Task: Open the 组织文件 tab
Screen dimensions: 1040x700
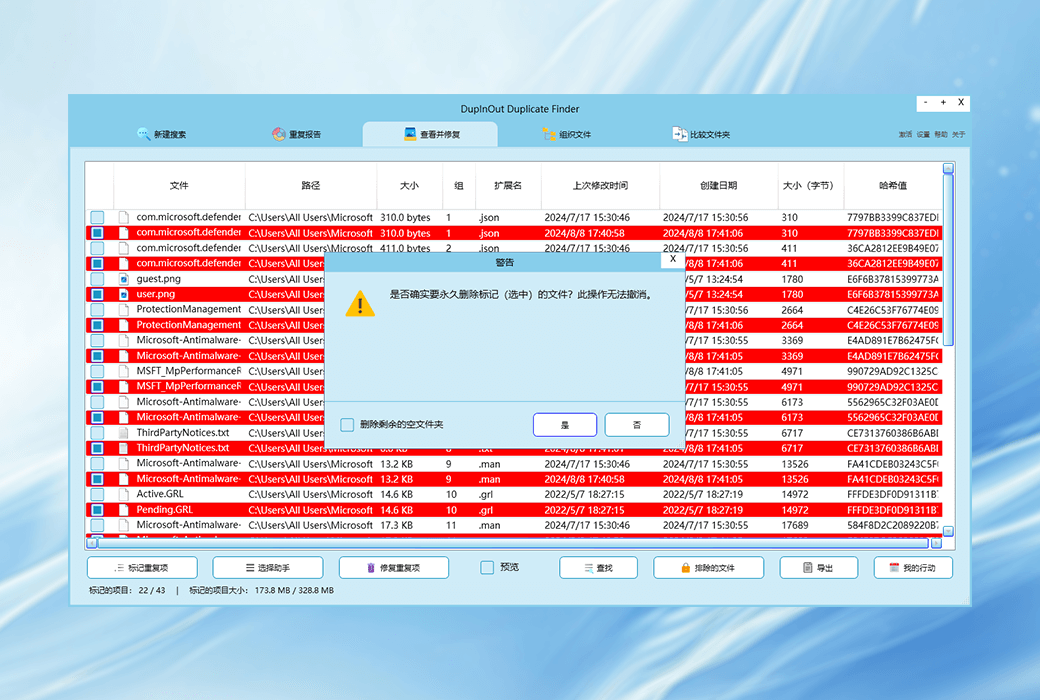Action: (566, 134)
